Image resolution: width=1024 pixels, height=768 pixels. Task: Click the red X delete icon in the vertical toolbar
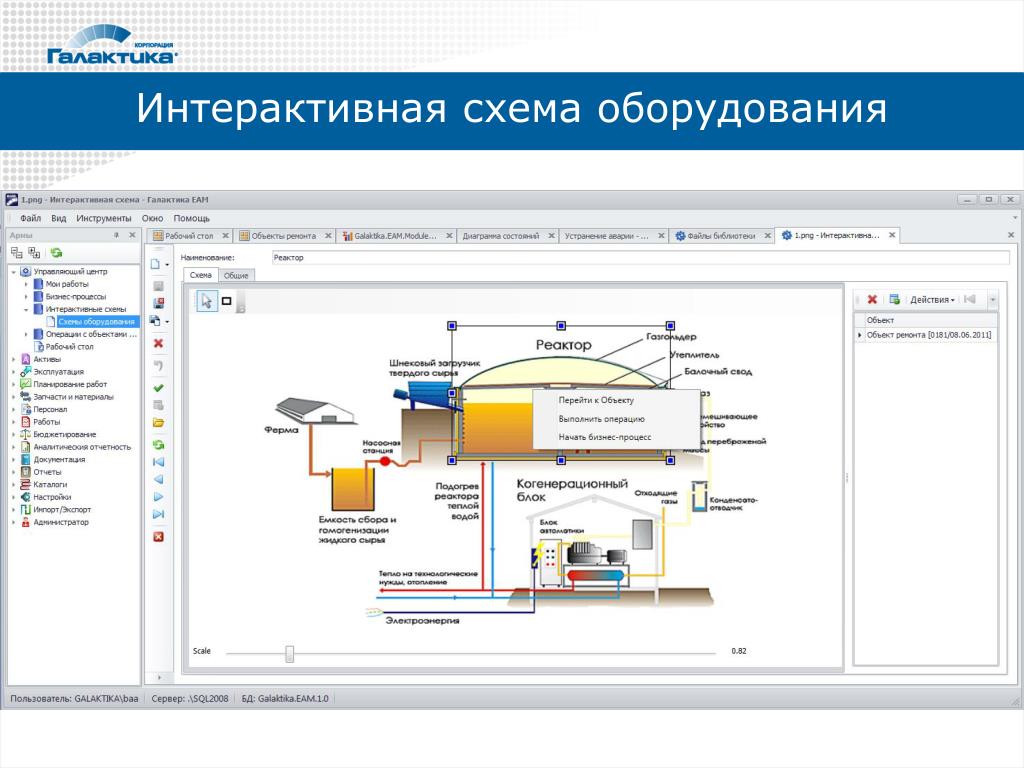coord(158,344)
